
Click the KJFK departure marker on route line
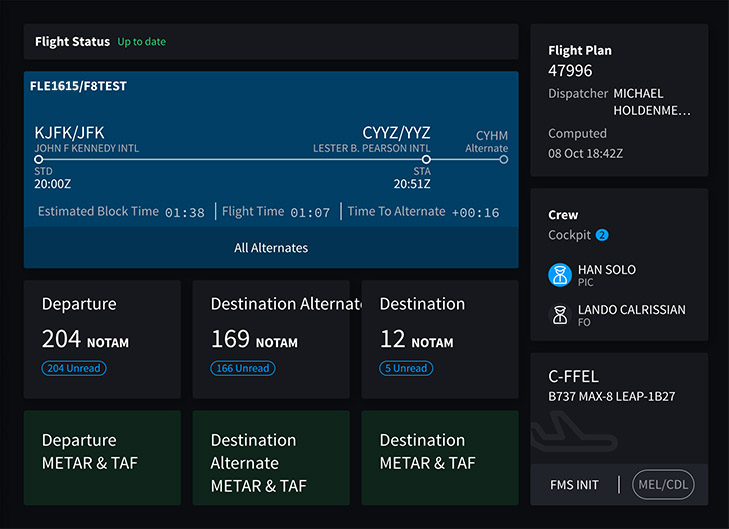tap(38, 159)
